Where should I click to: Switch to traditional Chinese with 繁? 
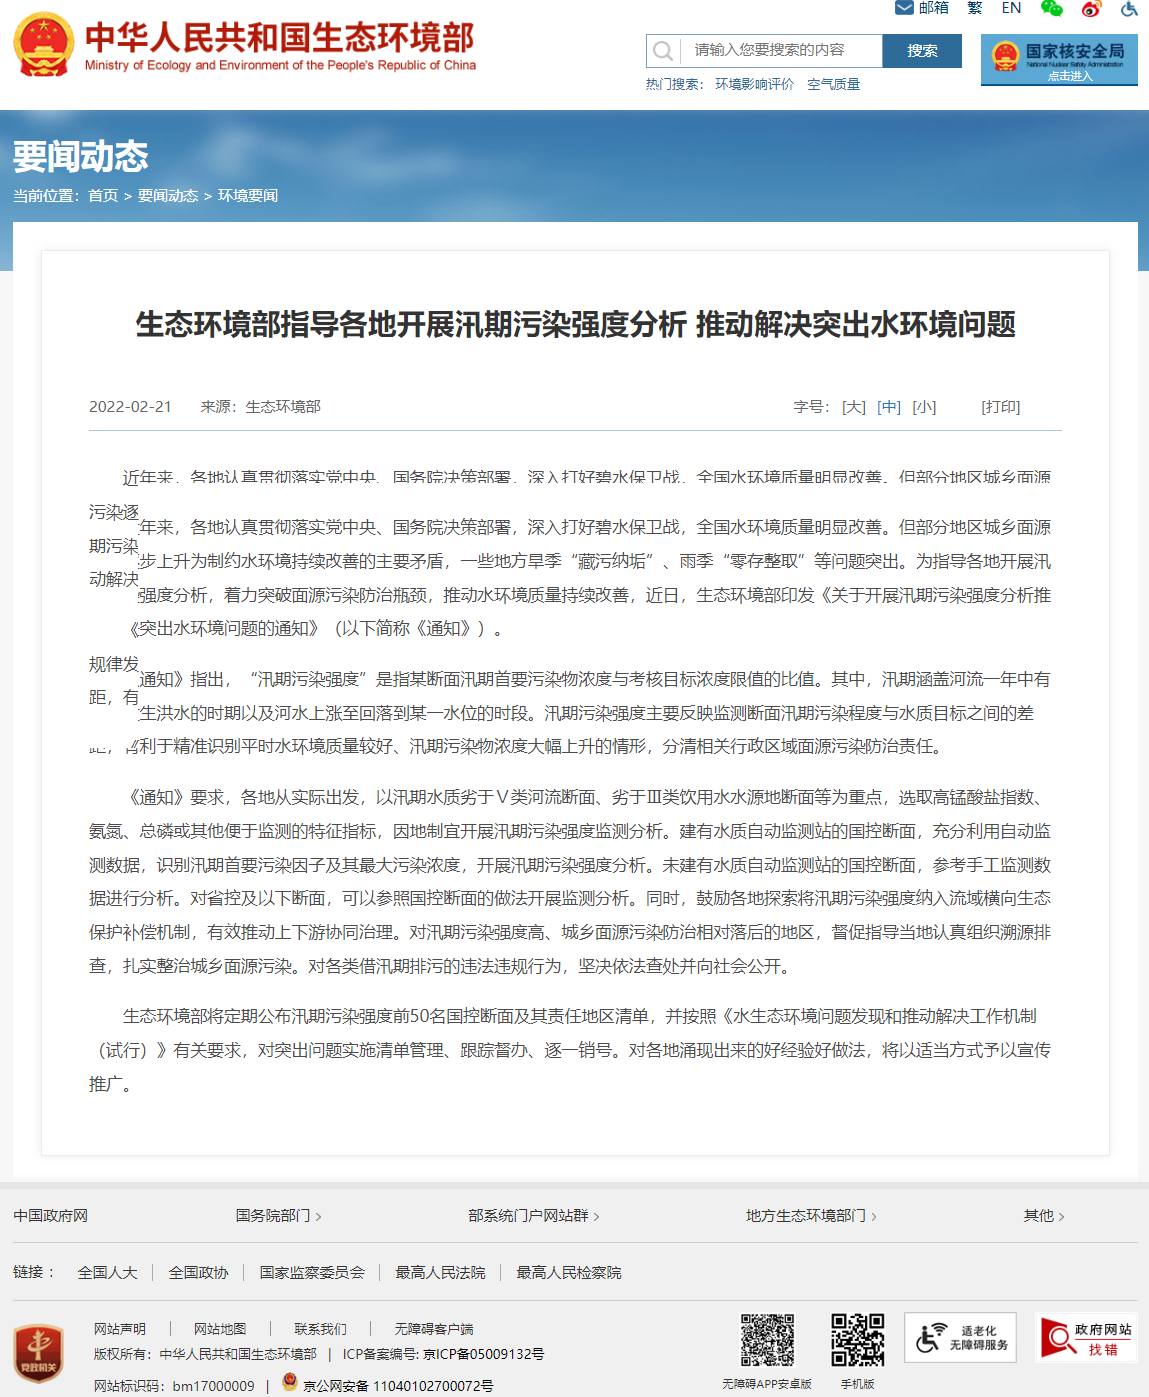975,8
